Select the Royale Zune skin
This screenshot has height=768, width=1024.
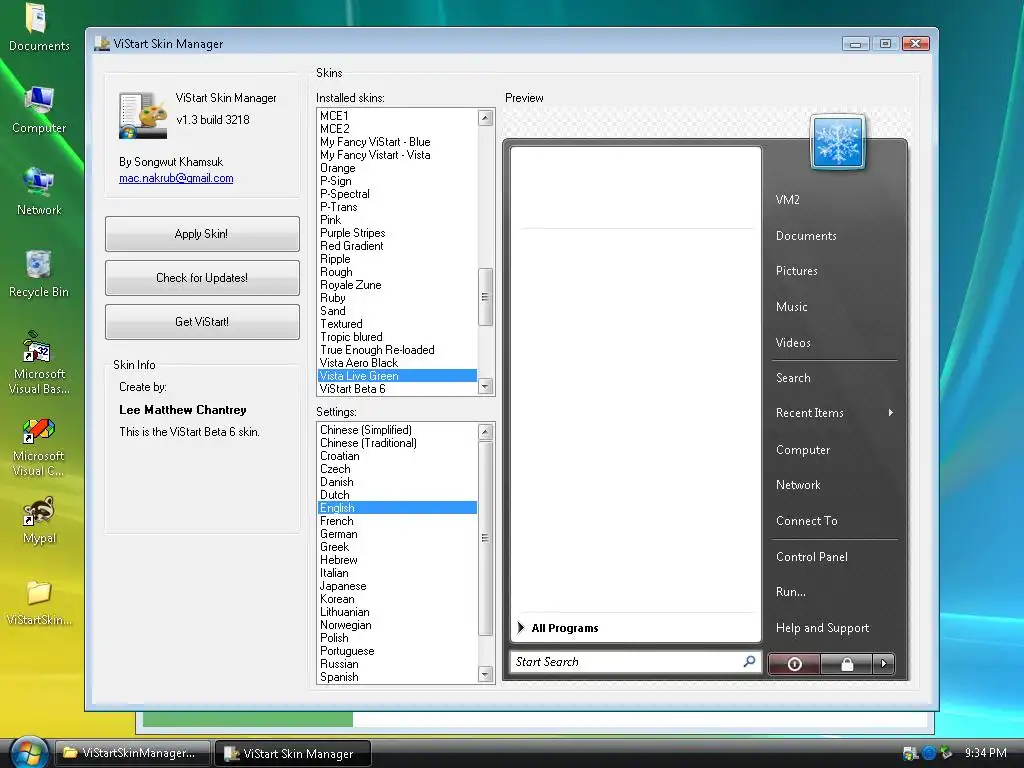click(397, 285)
